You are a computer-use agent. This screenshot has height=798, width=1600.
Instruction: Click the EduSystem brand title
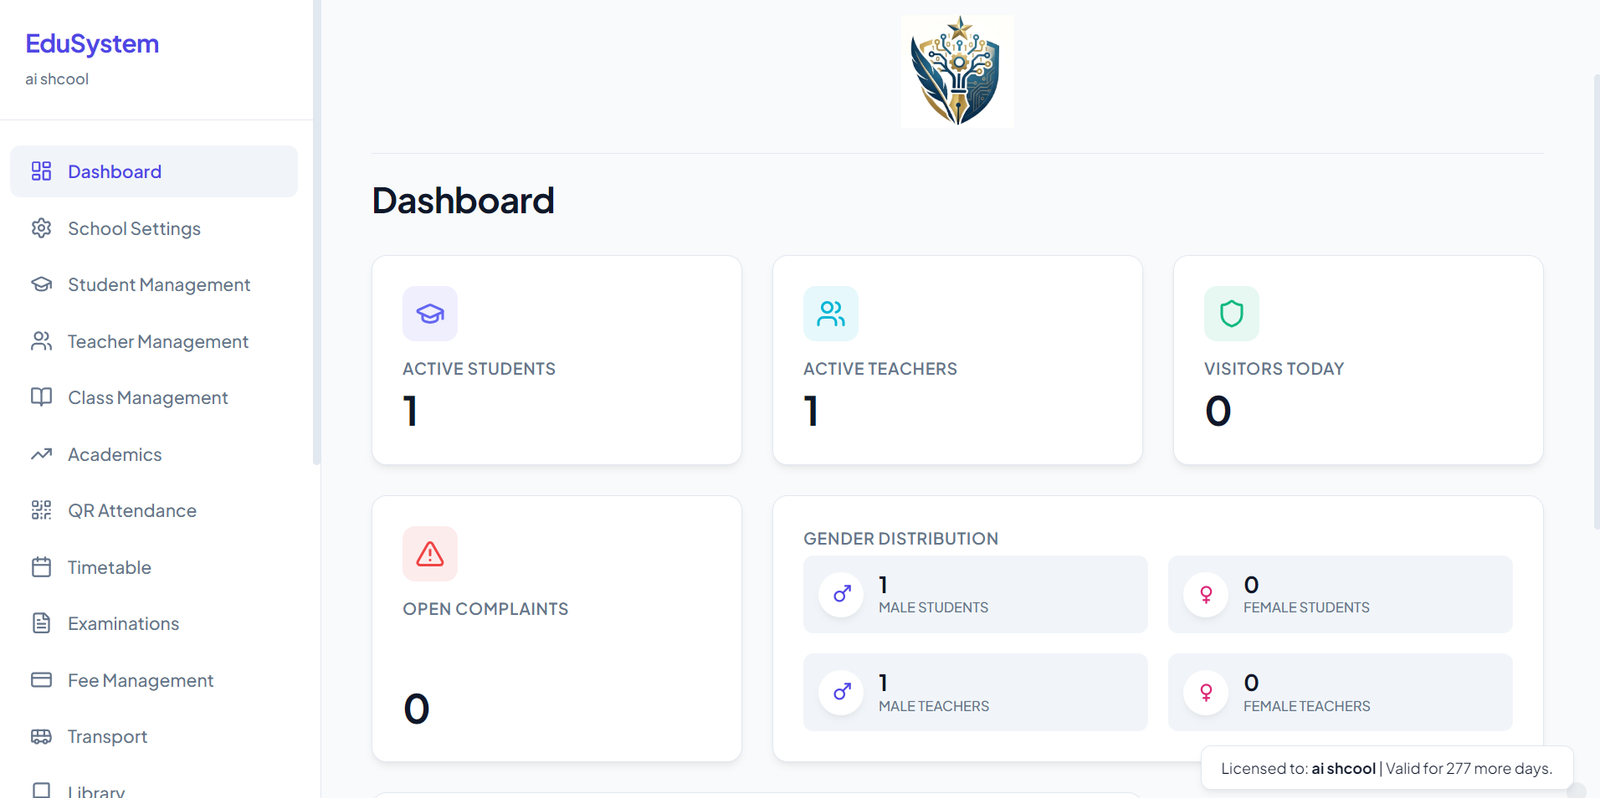pyautogui.click(x=92, y=44)
